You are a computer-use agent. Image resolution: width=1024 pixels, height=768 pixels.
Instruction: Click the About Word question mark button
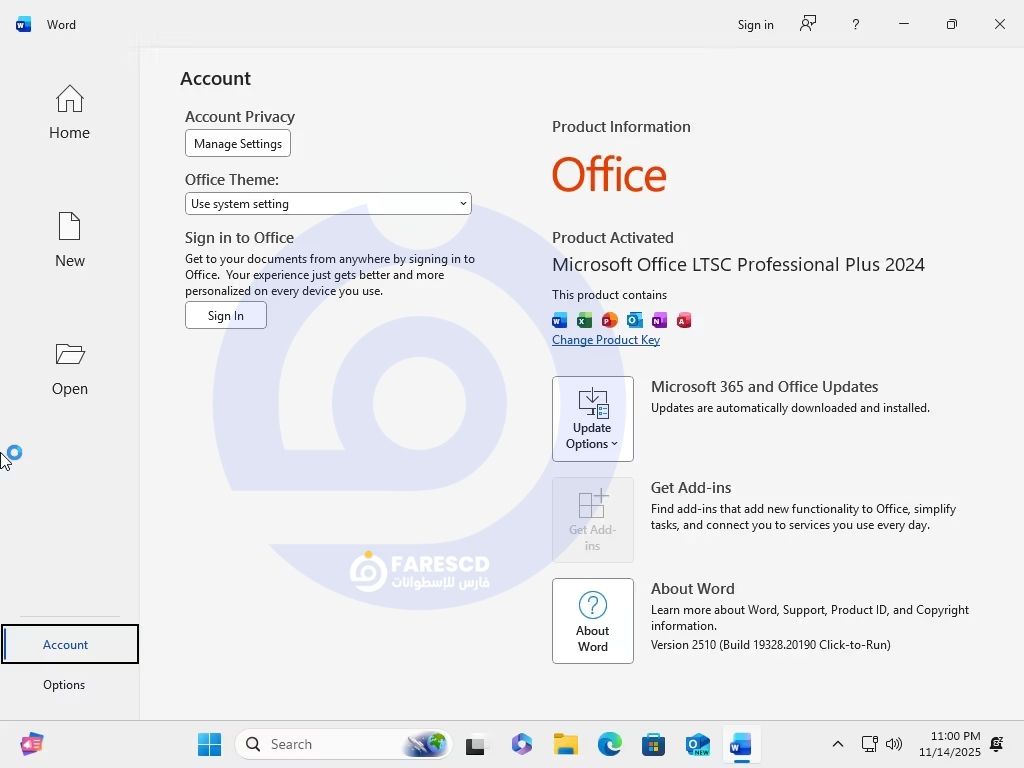tap(592, 620)
